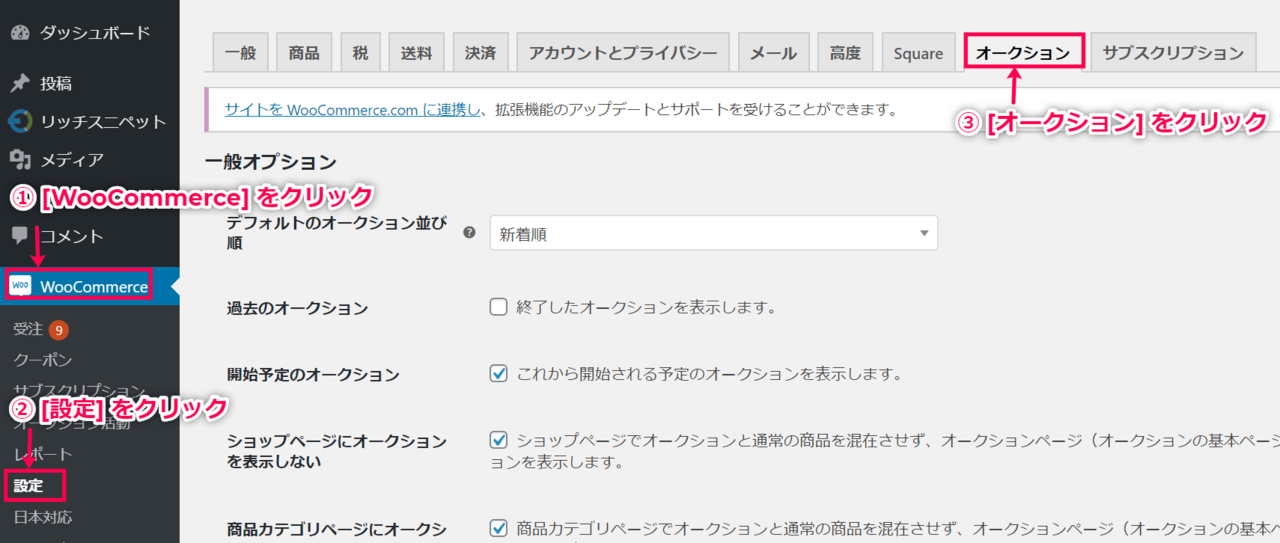The width and height of the screenshot is (1280, 543).
Task: Click the dashboard gauge icon
Action: click(x=19, y=33)
